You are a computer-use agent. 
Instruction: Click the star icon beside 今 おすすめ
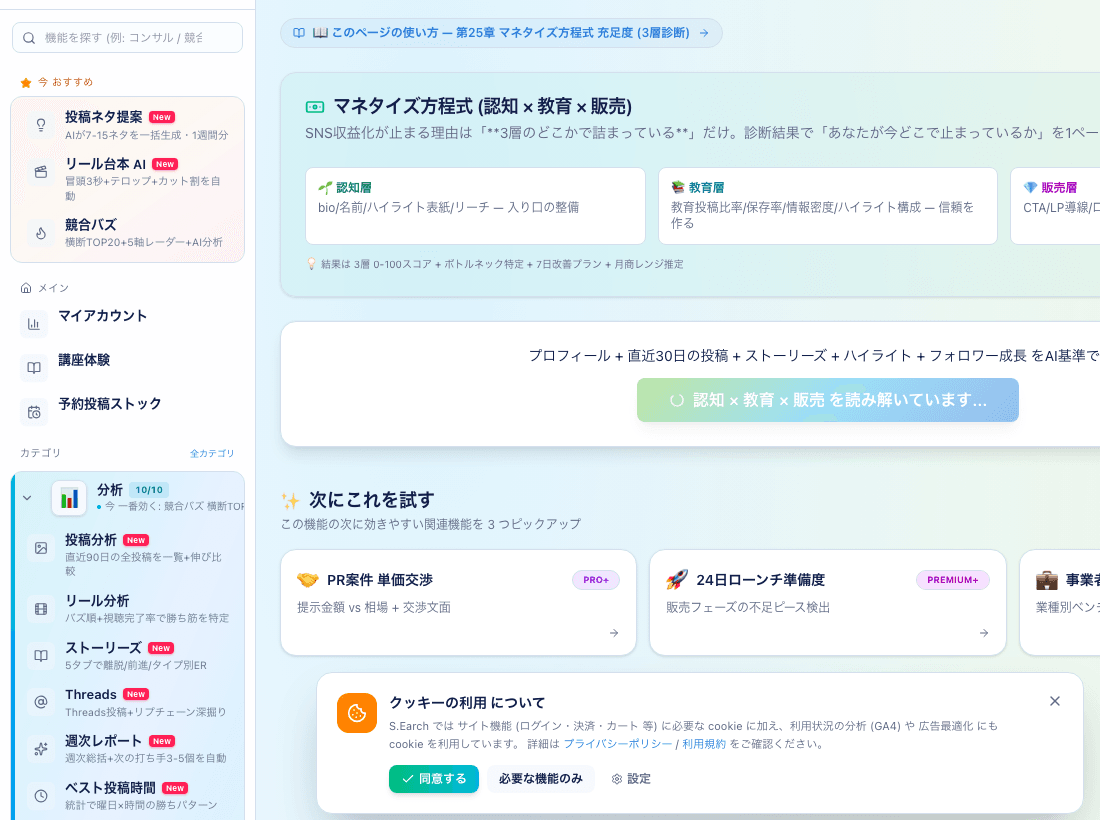click(x=26, y=83)
